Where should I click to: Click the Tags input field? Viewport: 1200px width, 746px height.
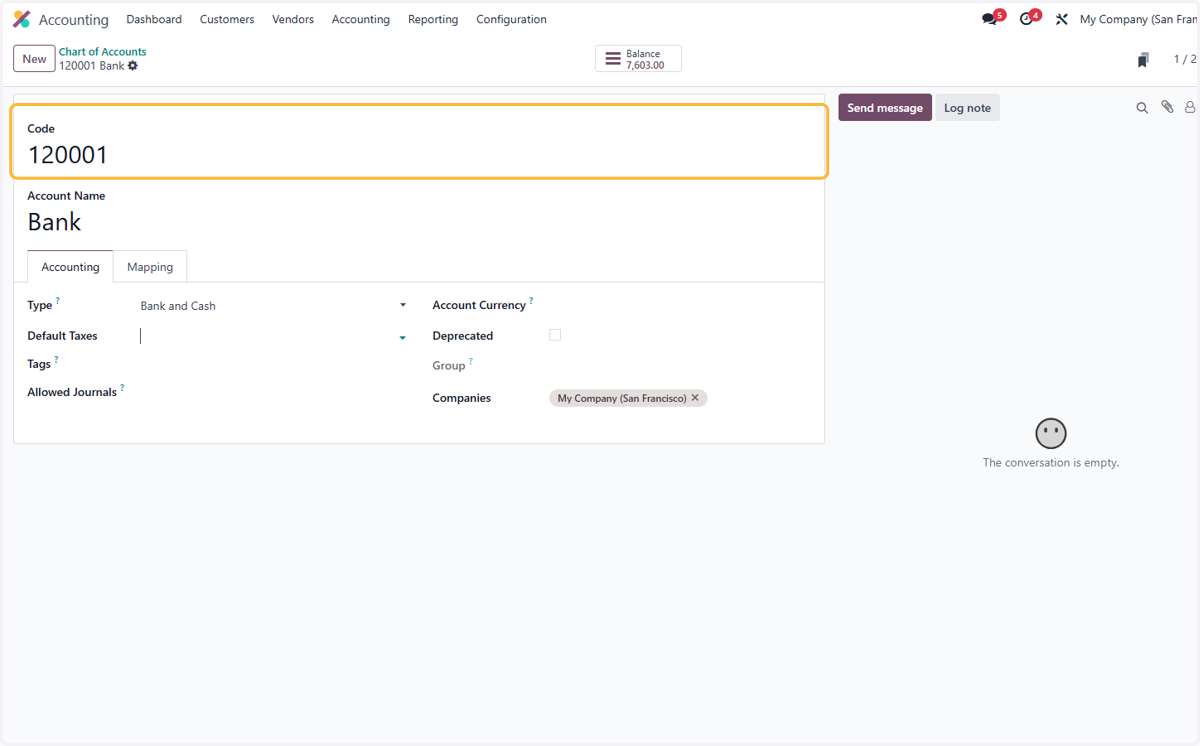[x=273, y=364]
